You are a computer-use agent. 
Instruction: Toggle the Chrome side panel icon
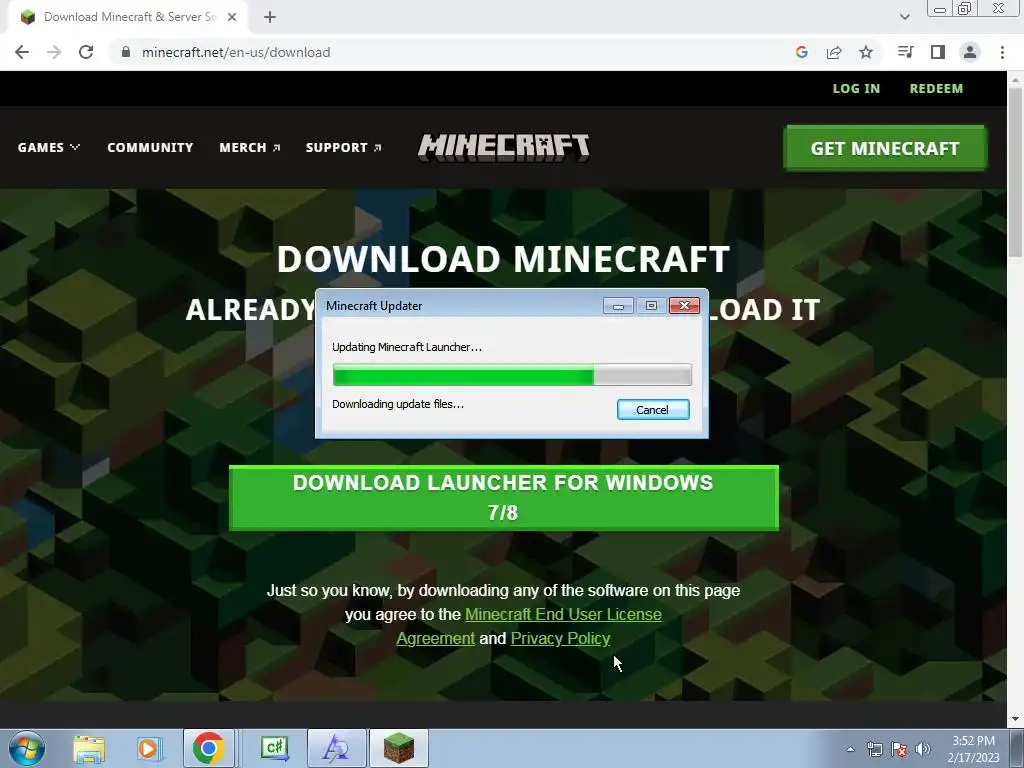coord(938,52)
